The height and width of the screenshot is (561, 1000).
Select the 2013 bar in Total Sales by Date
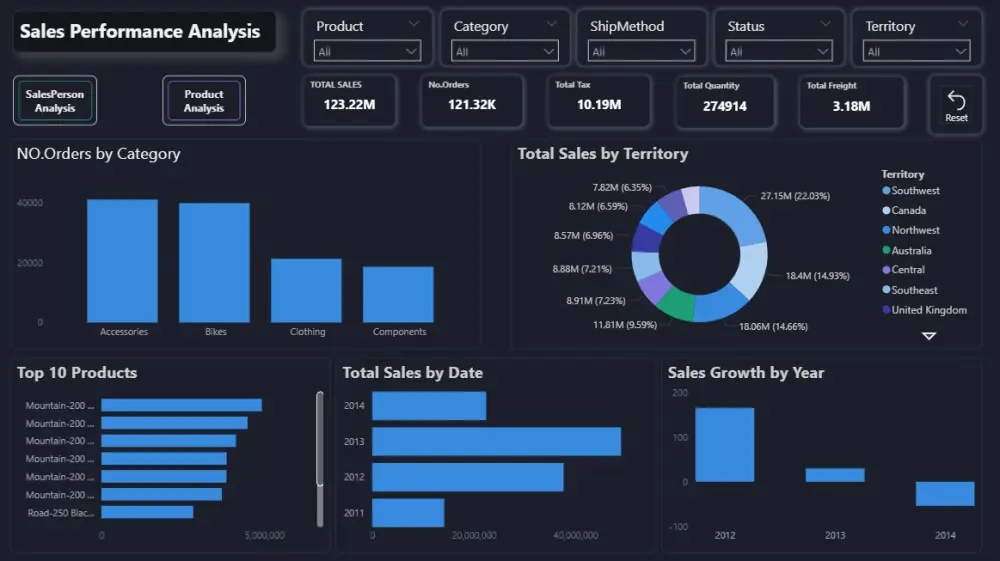tap(496, 441)
